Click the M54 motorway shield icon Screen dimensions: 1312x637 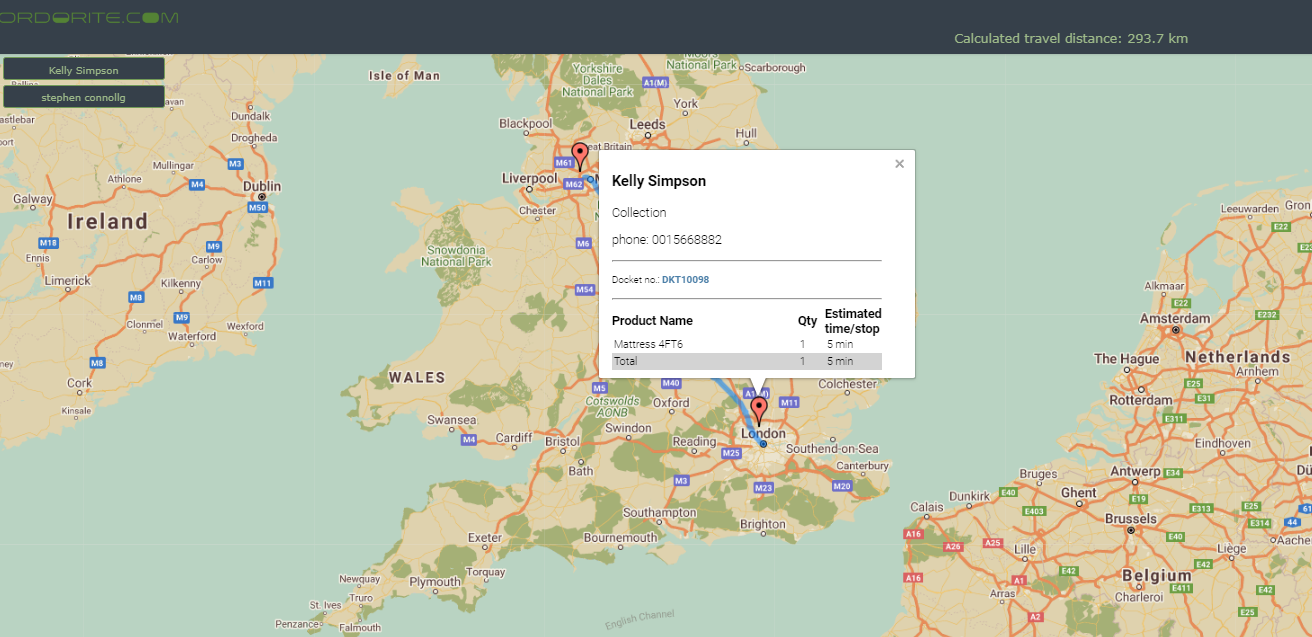(x=585, y=290)
